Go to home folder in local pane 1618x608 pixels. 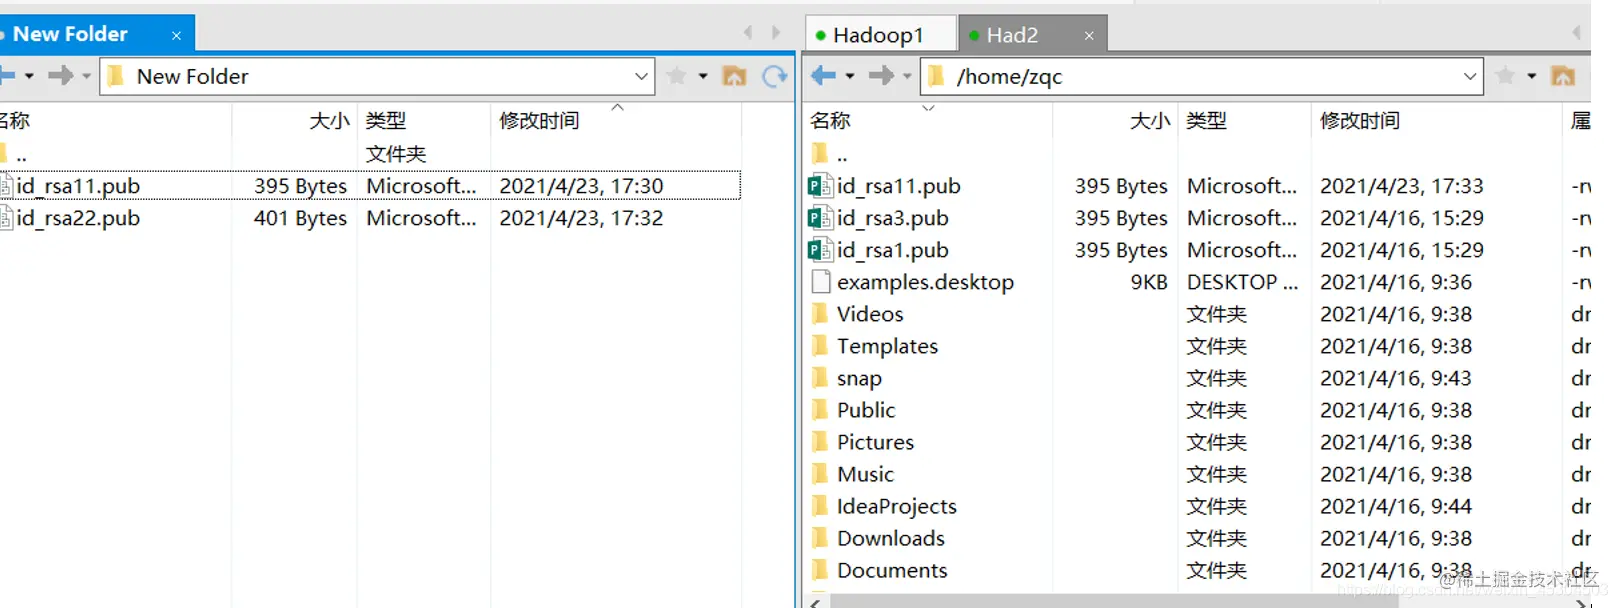pyautogui.click(x=734, y=76)
